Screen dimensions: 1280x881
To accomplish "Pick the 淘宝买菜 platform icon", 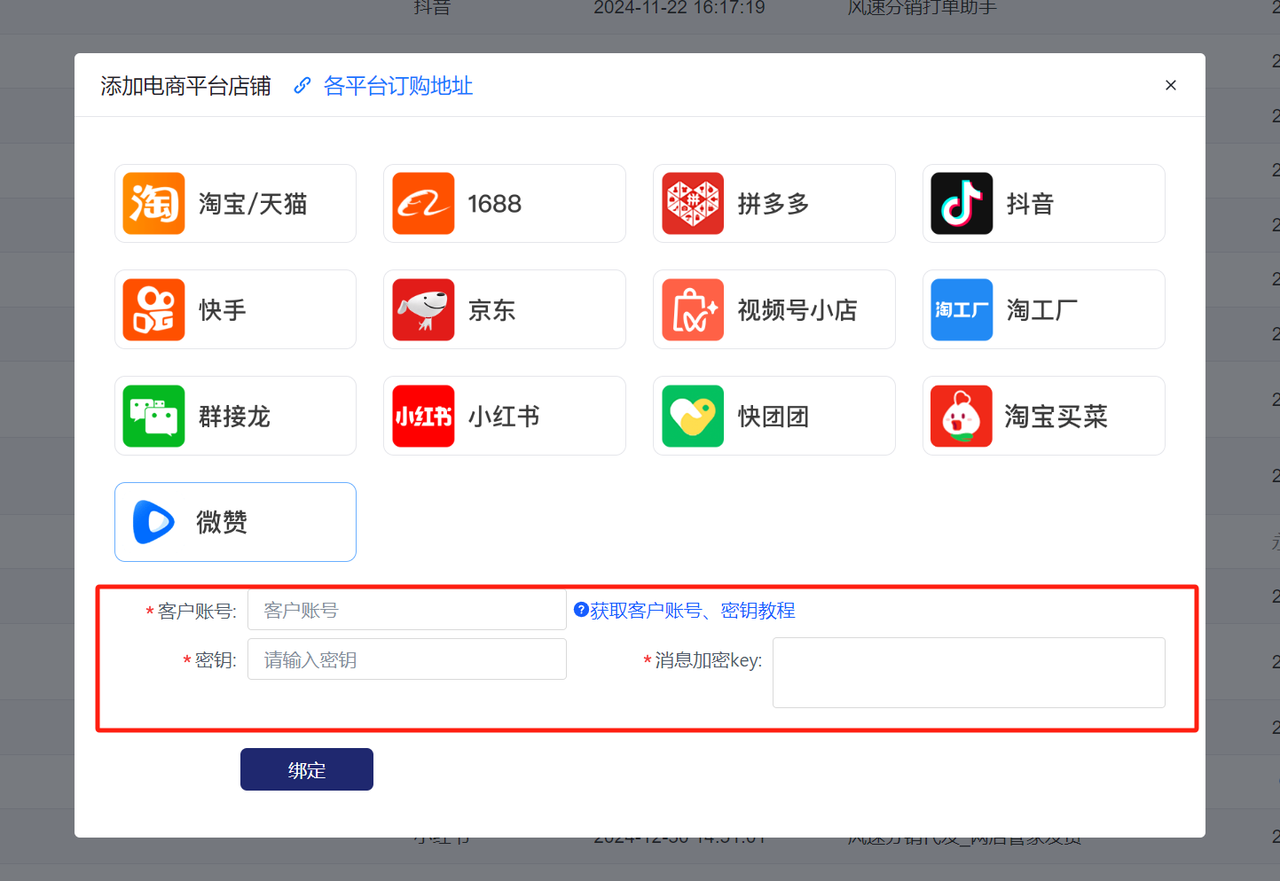I will point(962,416).
